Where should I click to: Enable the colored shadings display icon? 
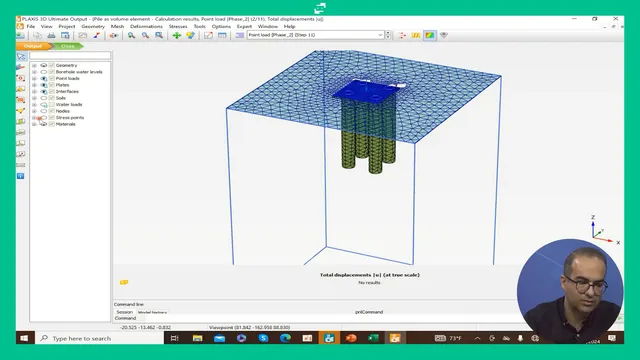429,36
